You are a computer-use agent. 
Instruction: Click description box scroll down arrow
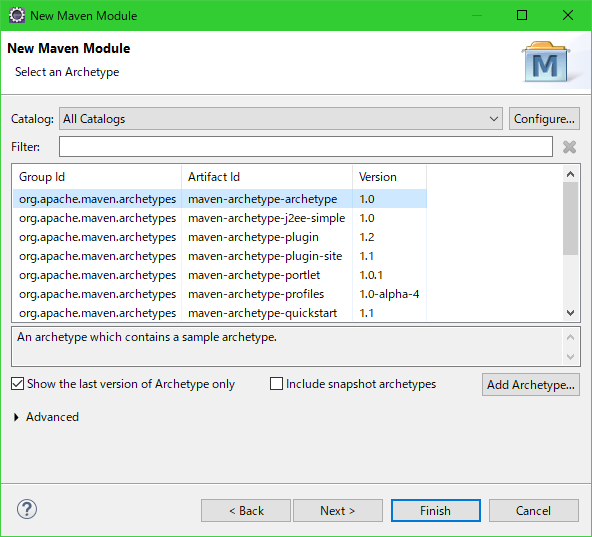[x=570, y=356]
